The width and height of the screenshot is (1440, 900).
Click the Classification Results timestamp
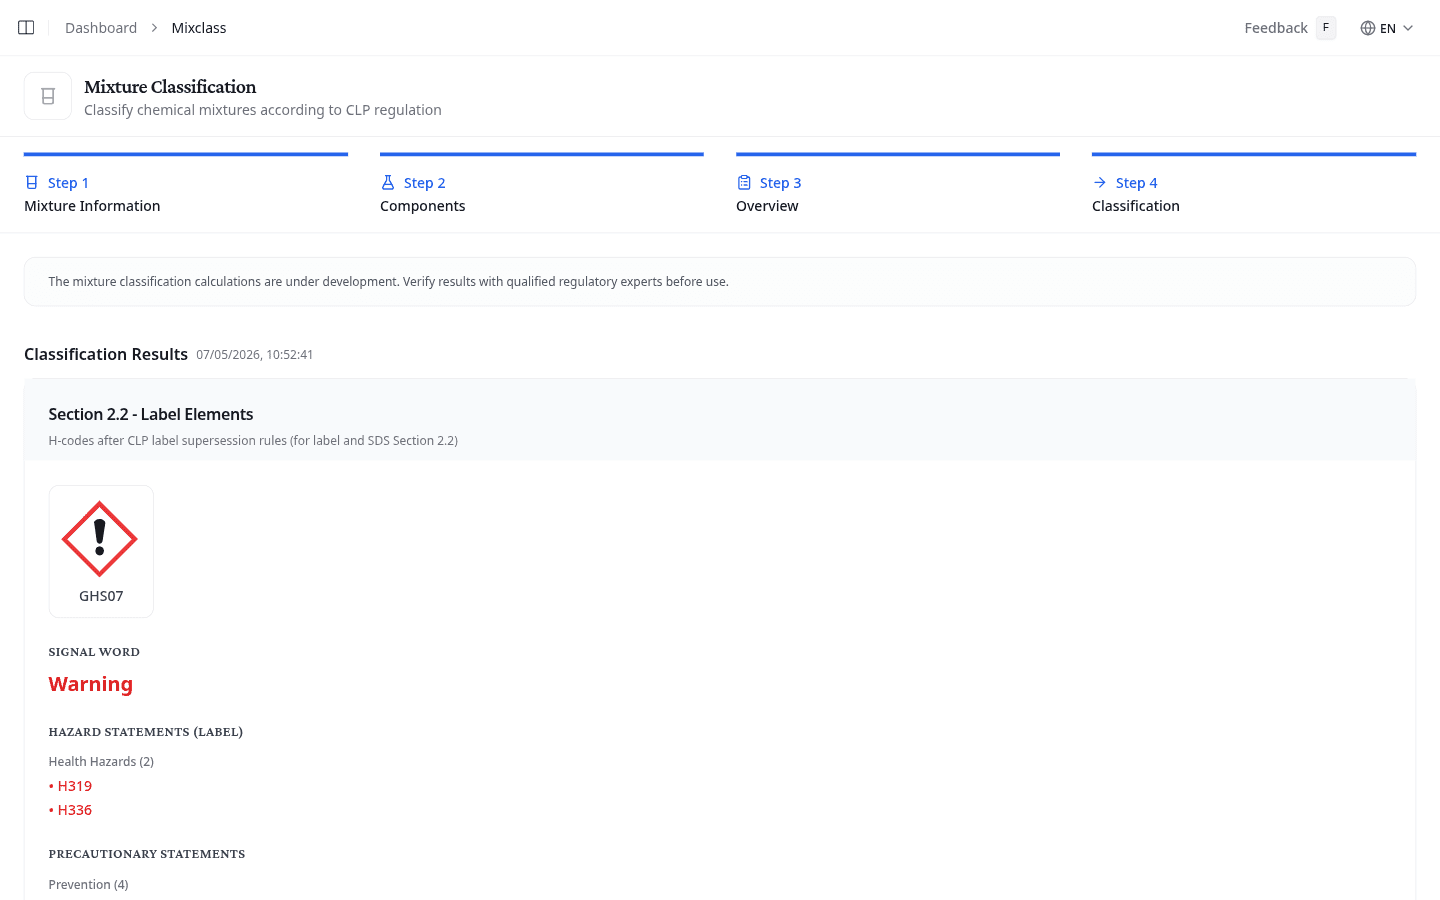coord(255,355)
